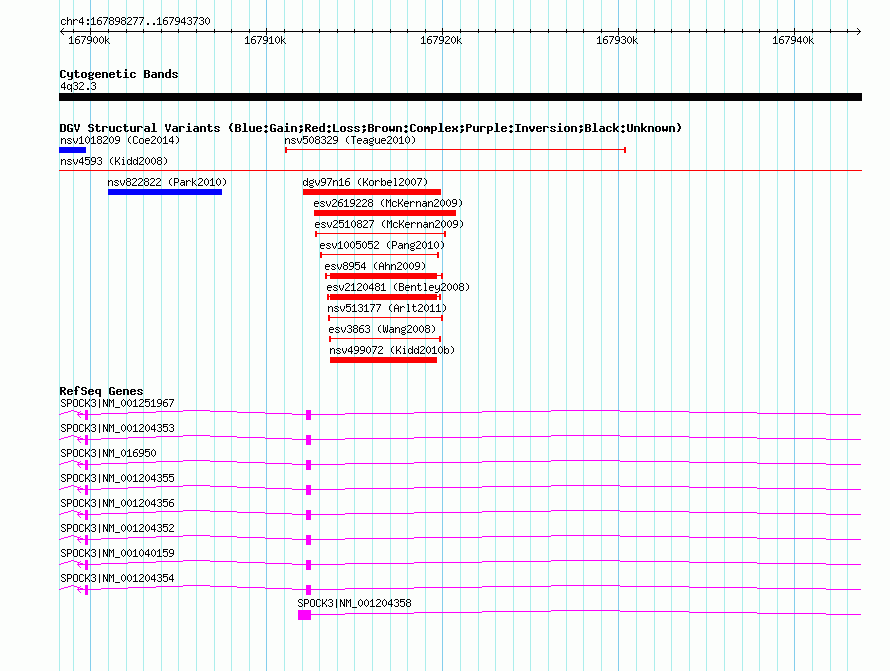
Task: Click the thin red line under esv3863
Action: [385, 339]
